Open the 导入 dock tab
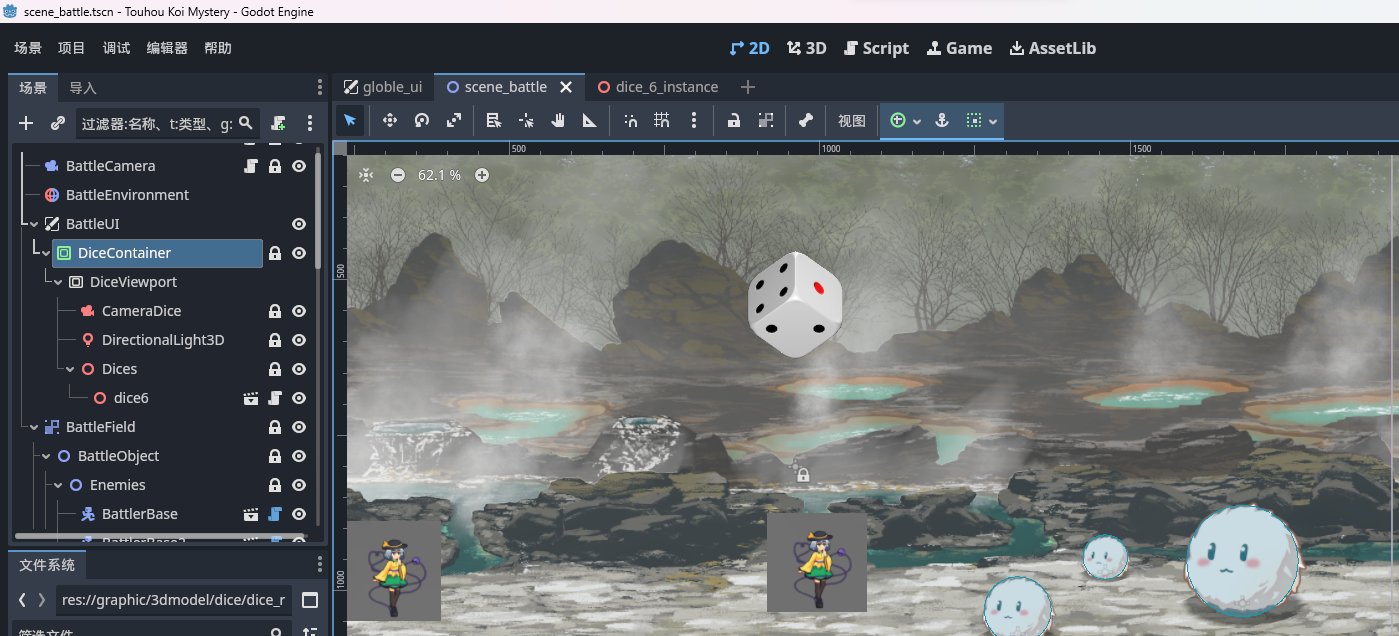This screenshot has width=1399, height=636. click(x=82, y=88)
